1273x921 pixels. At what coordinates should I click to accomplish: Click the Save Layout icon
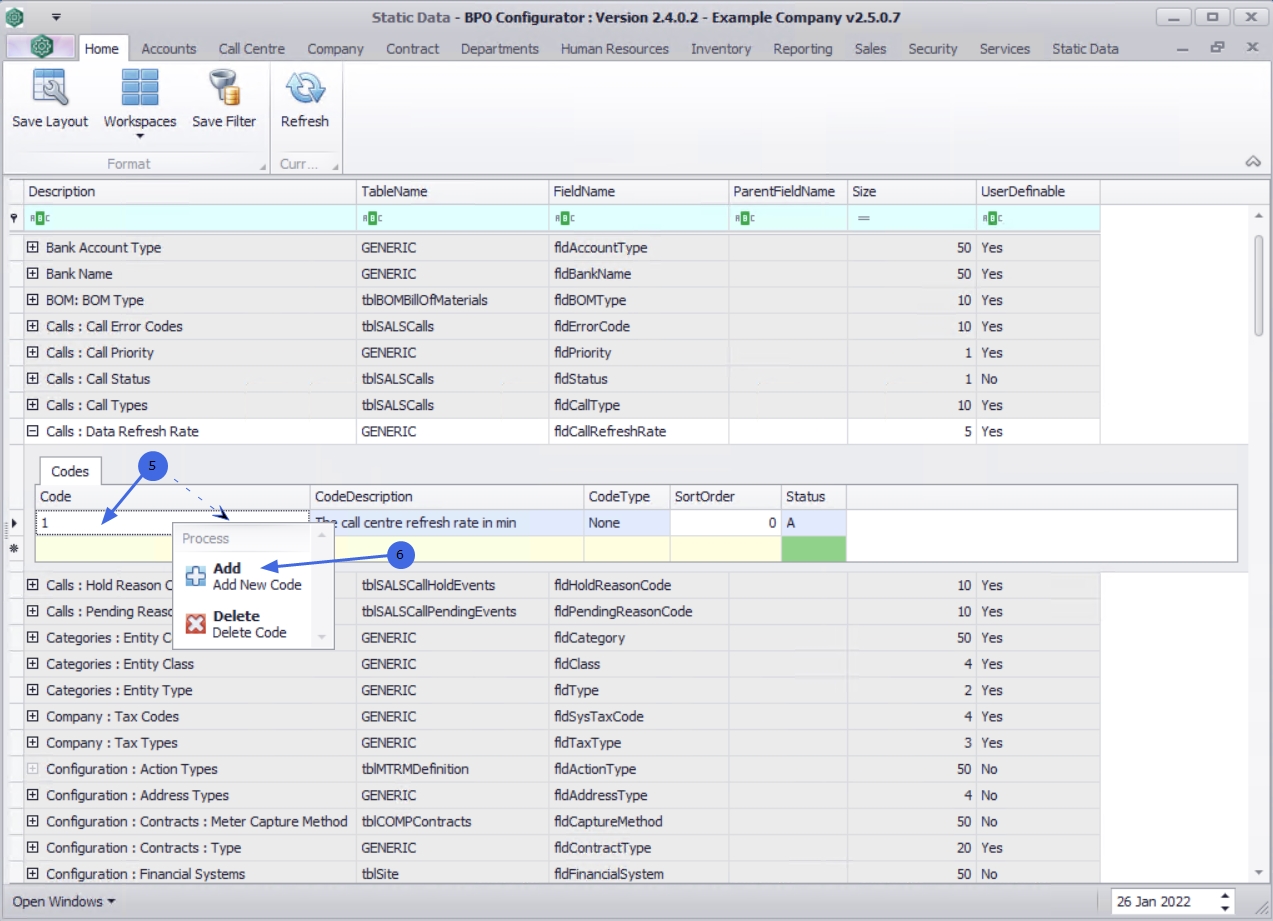(x=50, y=88)
